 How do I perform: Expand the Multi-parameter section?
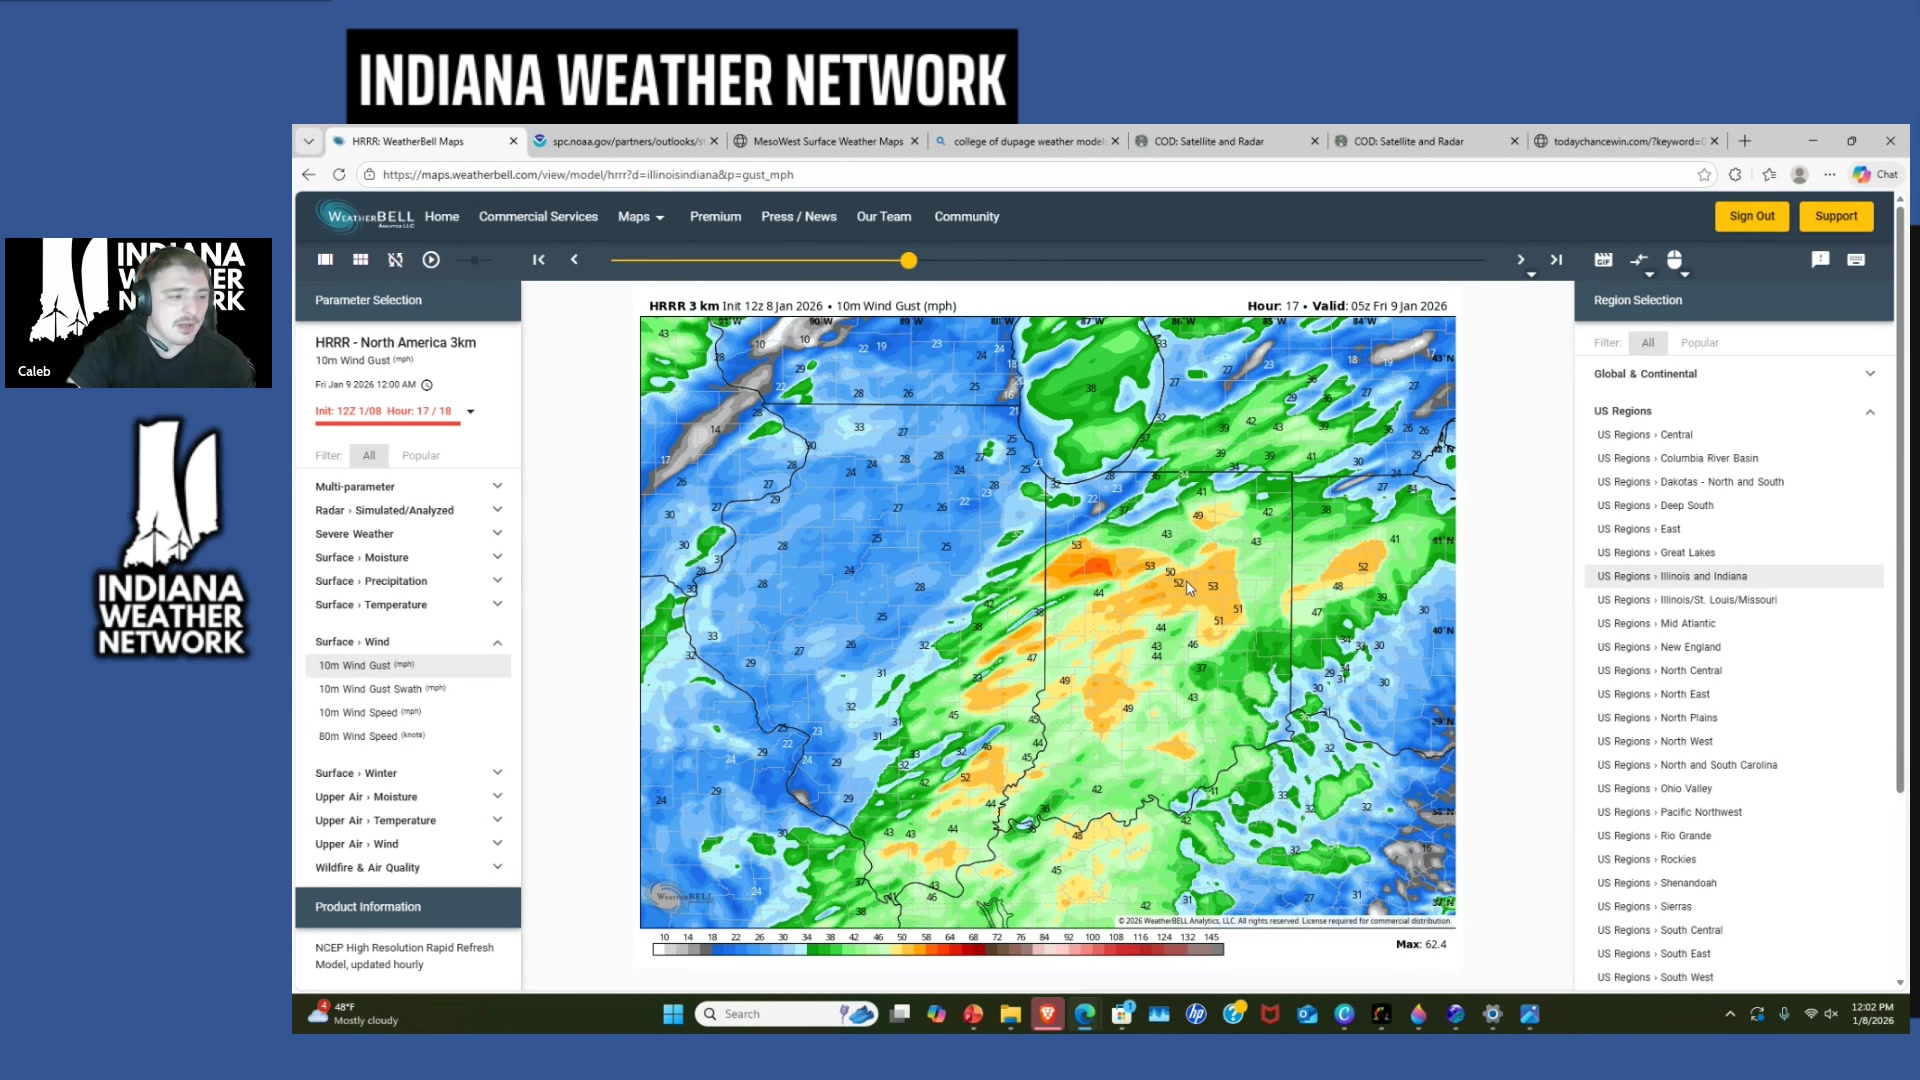pos(409,487)
